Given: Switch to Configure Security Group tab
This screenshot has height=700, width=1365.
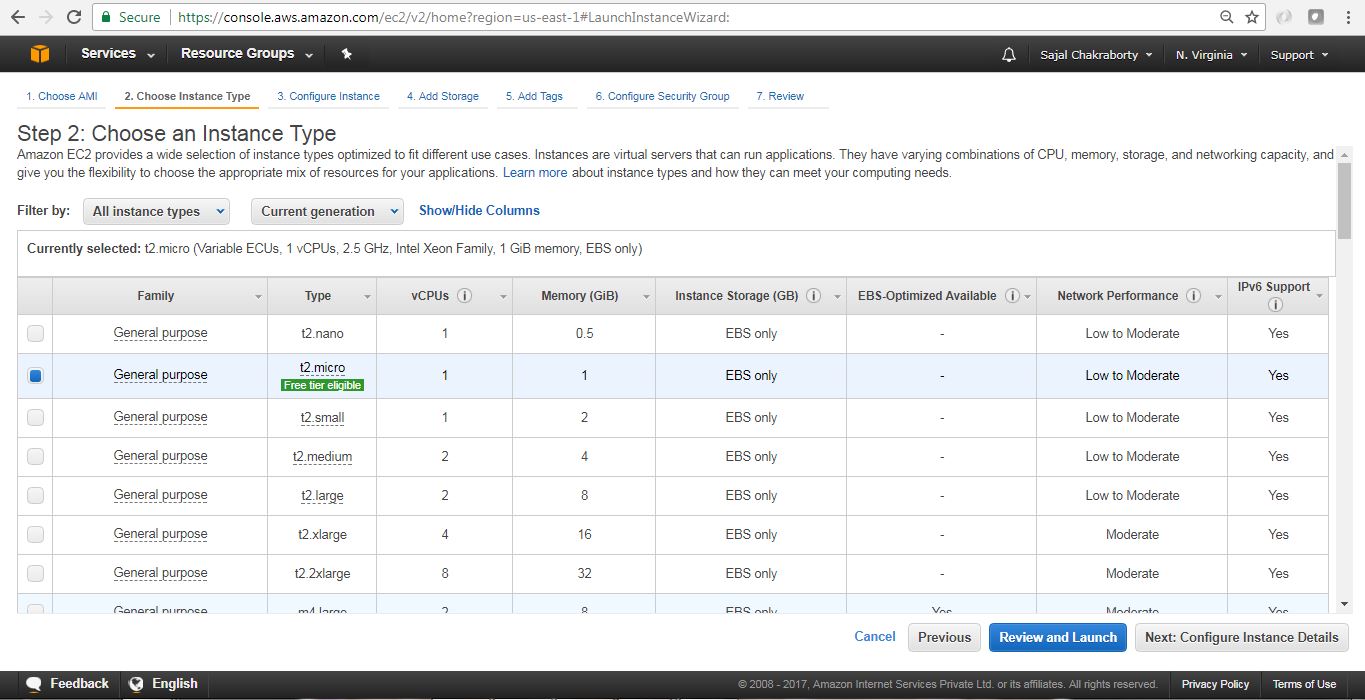Looking at the screenshot, I should 662,96.
